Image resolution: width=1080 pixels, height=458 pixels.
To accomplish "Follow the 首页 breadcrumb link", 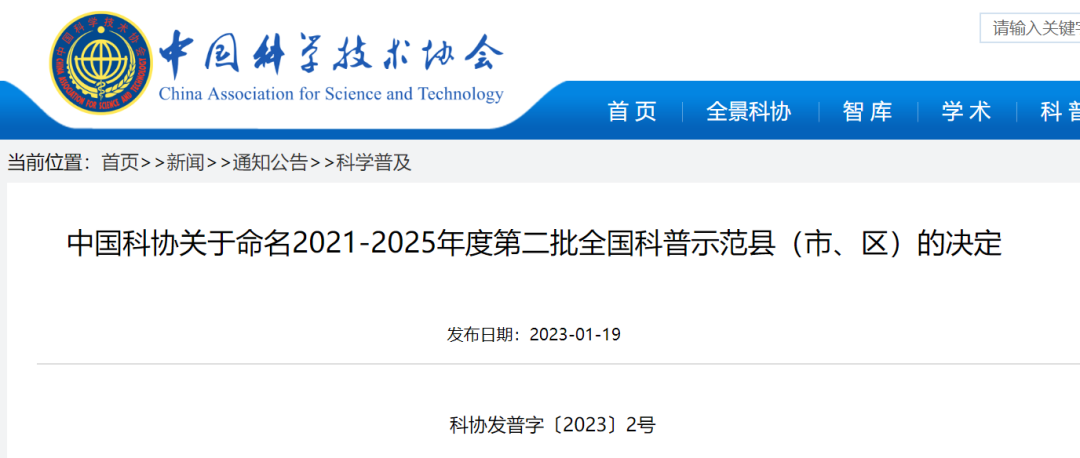I will (x=121, y=163).
